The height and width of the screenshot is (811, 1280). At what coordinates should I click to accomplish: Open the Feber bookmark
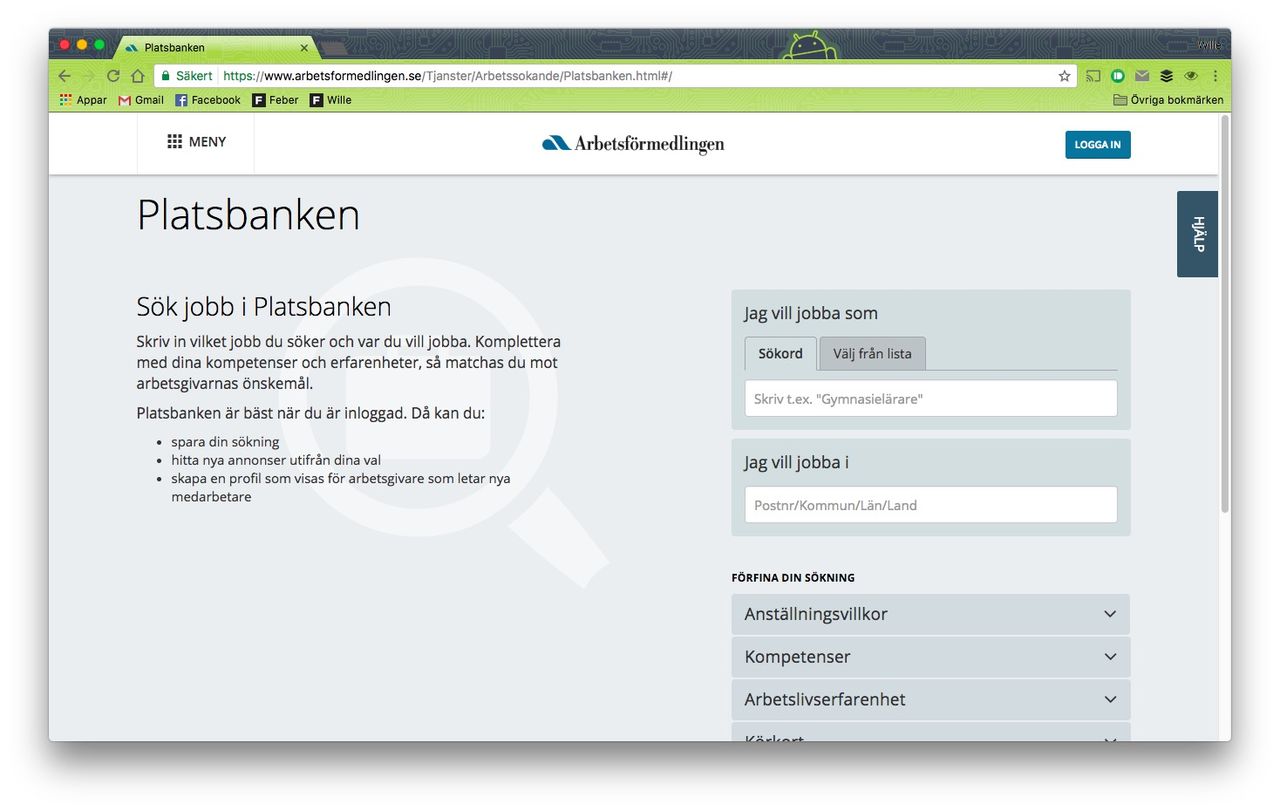tap(276, 100)
